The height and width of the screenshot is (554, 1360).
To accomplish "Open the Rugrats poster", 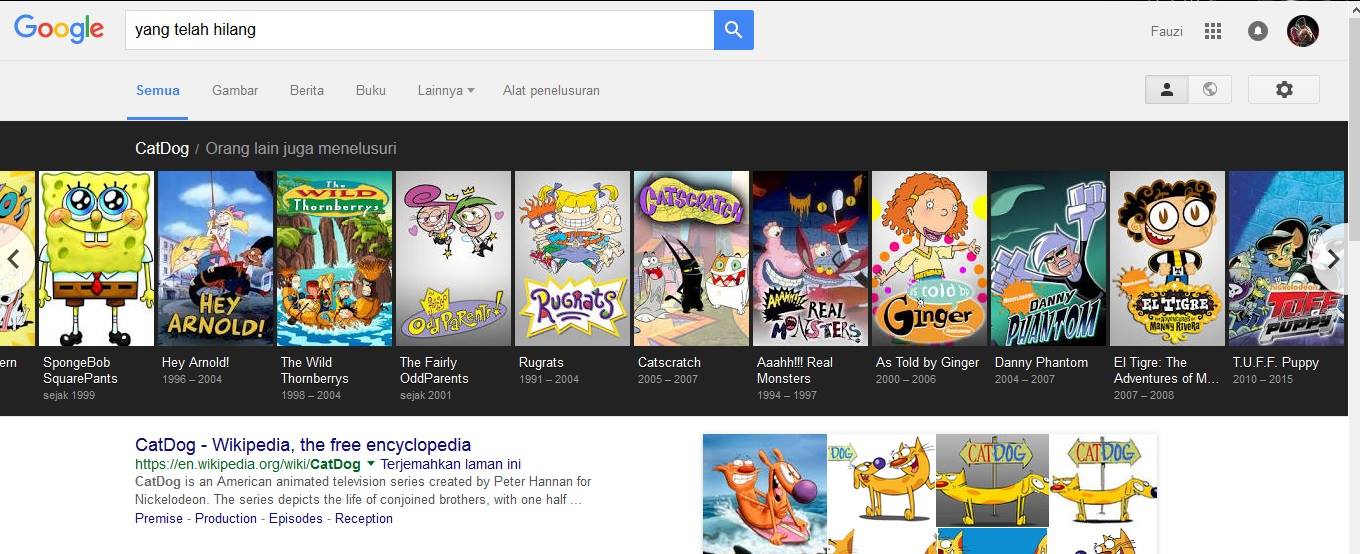I will point(572,258).
